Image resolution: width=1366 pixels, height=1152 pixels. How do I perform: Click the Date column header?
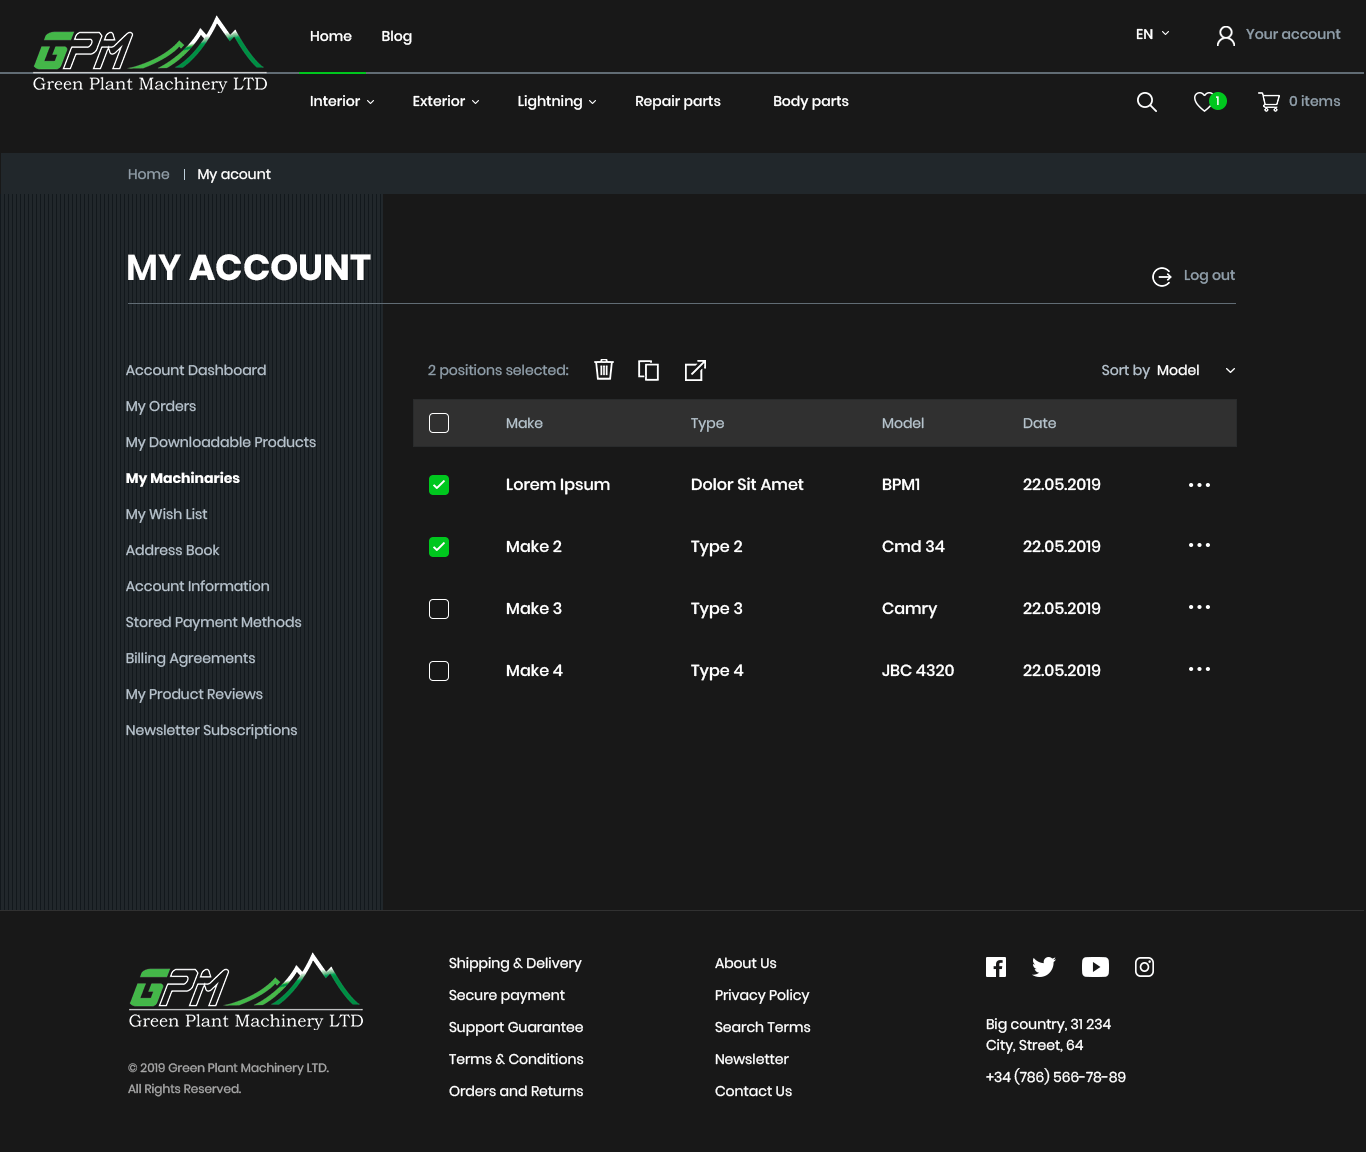[1040, 423]
